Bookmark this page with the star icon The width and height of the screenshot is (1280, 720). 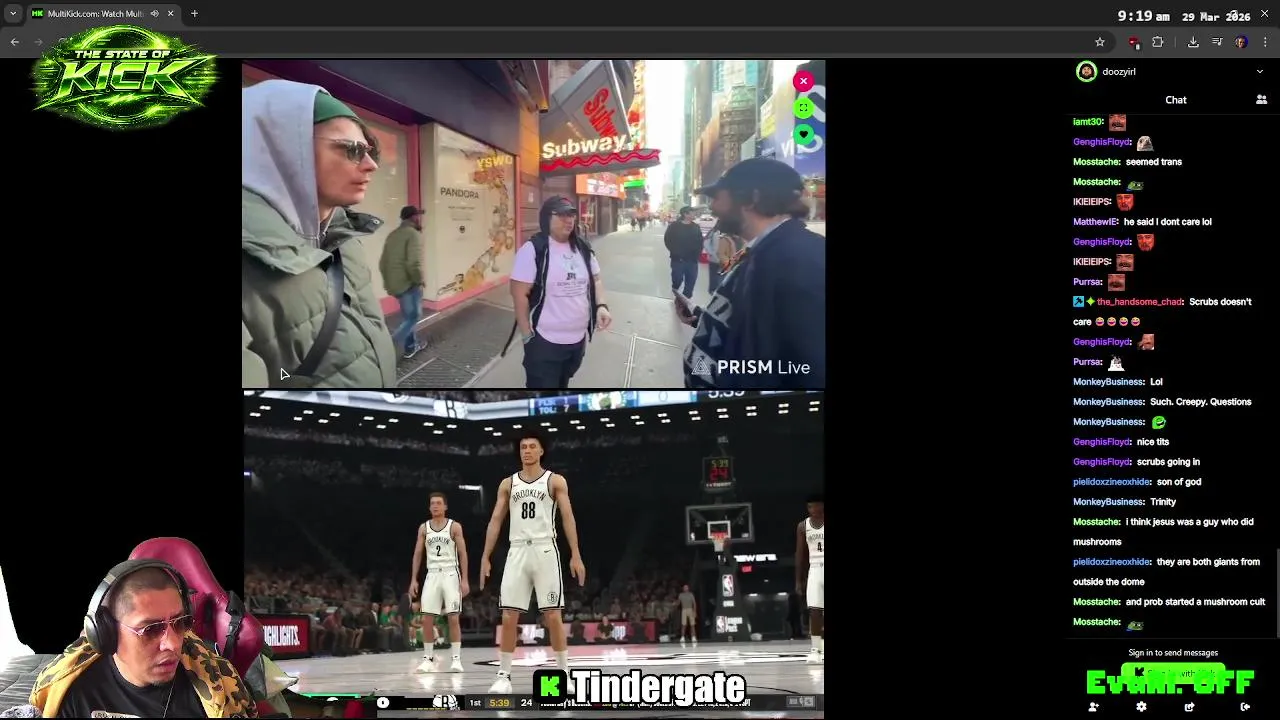pyautogui.click(x=1100, y=42)
